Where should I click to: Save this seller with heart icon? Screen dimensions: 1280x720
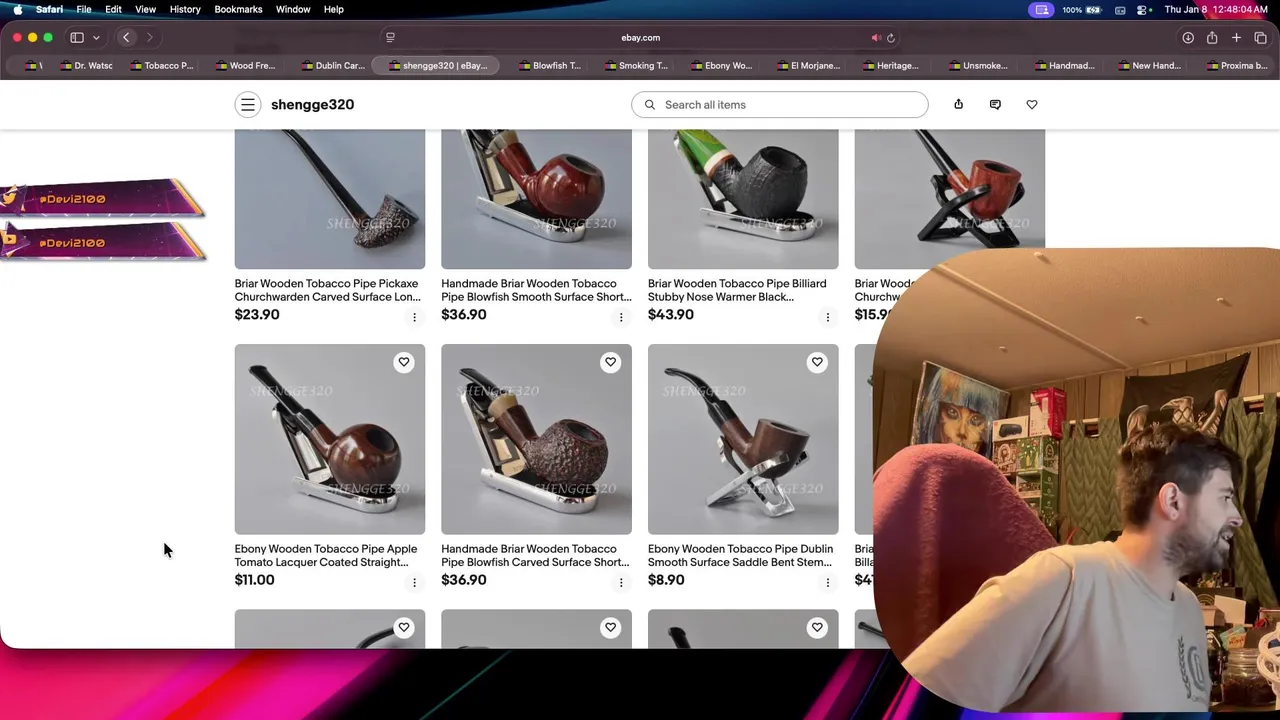1032,104
